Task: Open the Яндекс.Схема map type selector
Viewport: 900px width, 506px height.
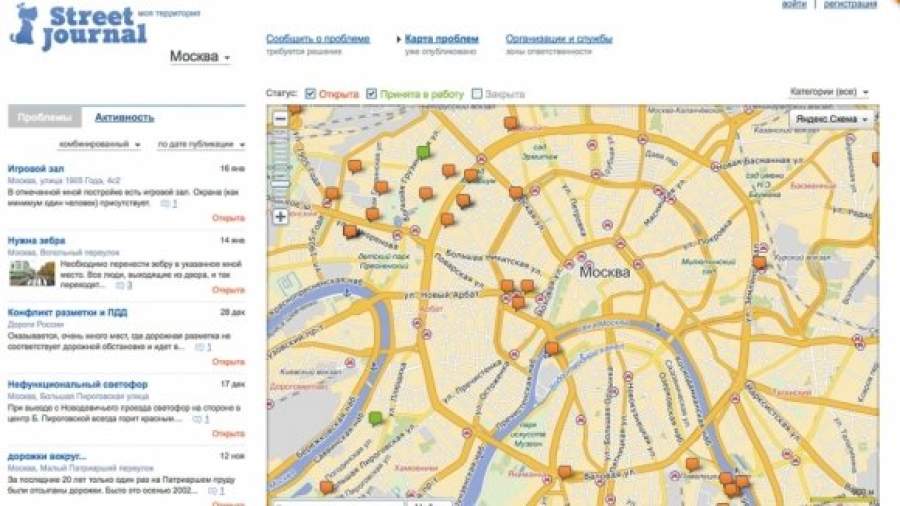Action: [832, 119]
